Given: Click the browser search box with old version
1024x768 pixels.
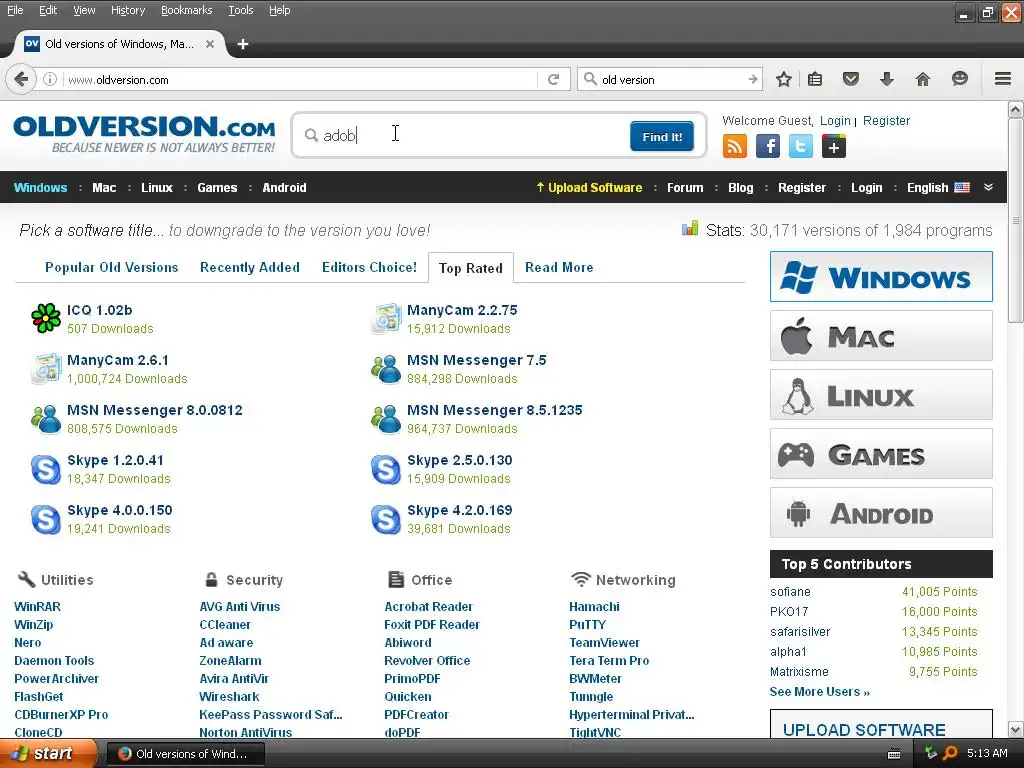Looking at the screenshot, I should pyautogui.click(x=670, y=80).
